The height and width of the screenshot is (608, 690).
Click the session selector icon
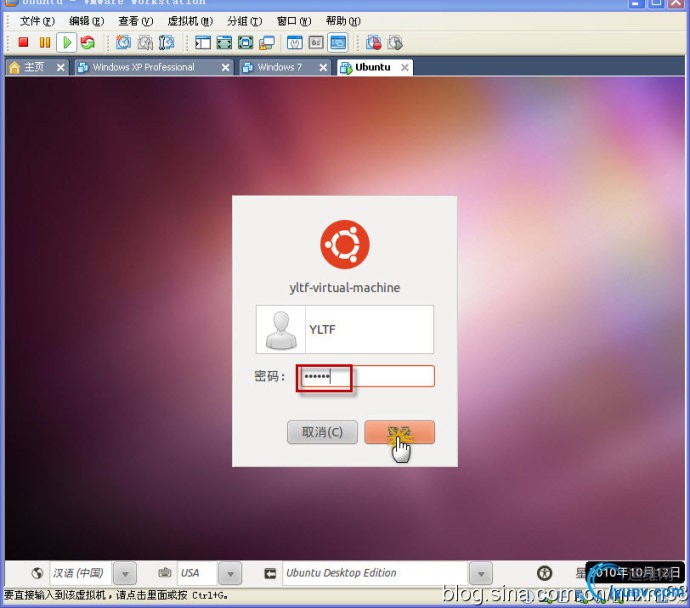tap(270, 573)
